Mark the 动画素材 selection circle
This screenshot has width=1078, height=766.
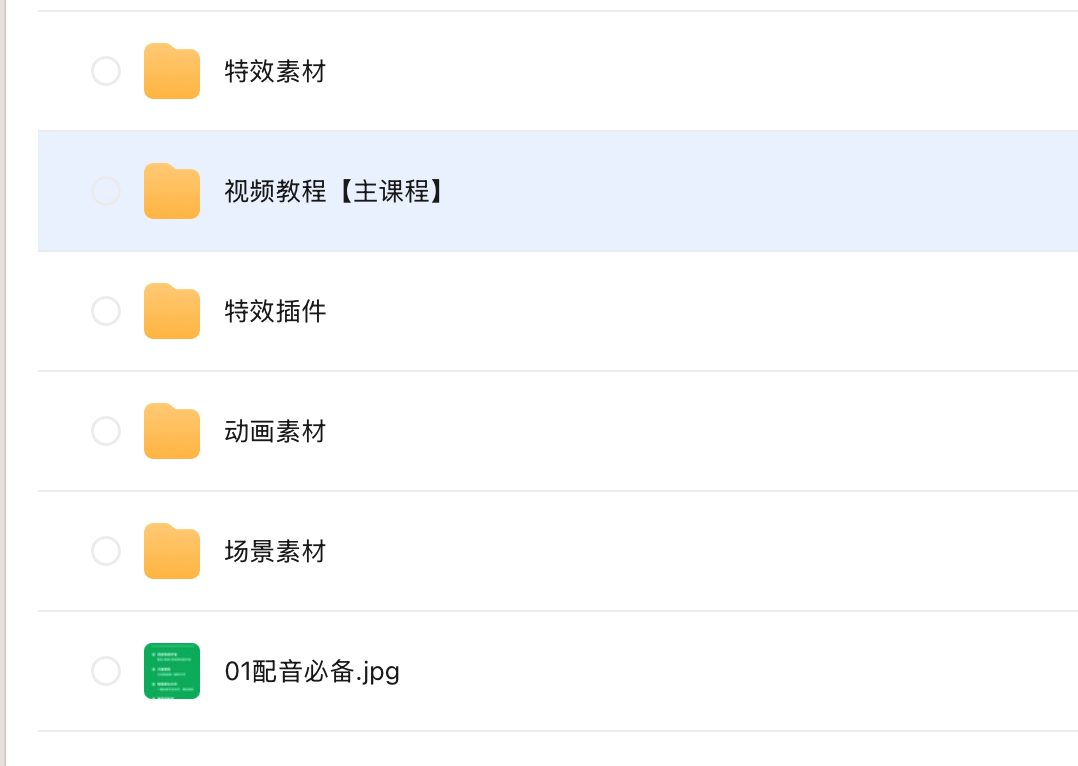106,431
